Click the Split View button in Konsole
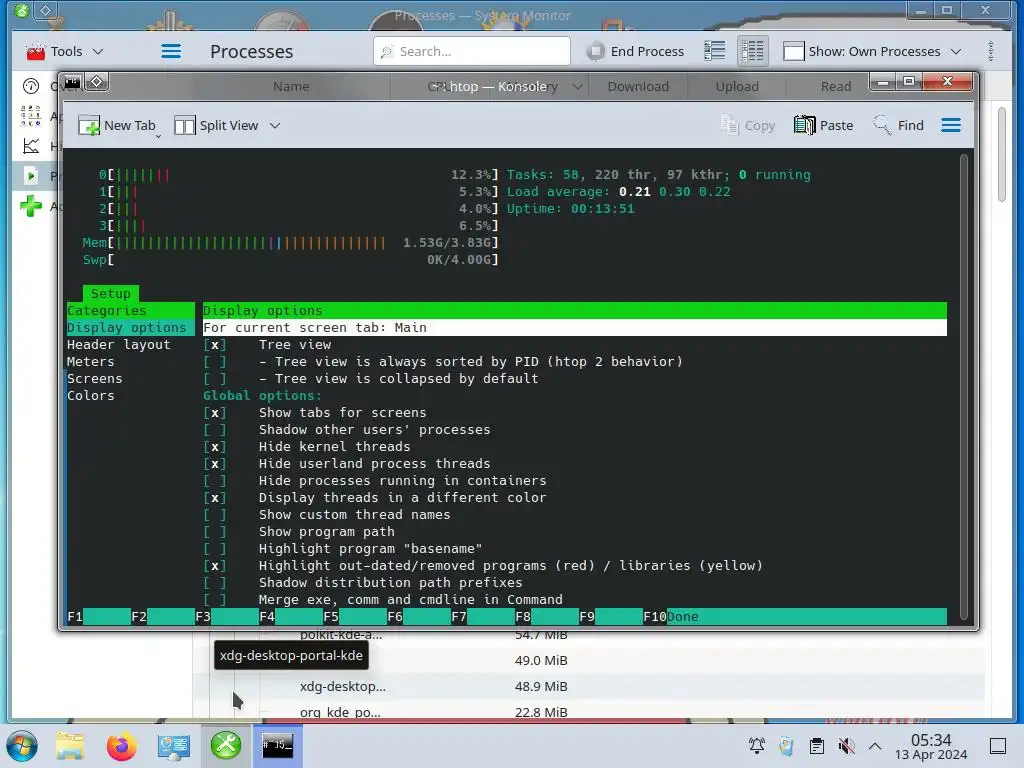This screenshot has height=768, width=1024. [217, 125]
